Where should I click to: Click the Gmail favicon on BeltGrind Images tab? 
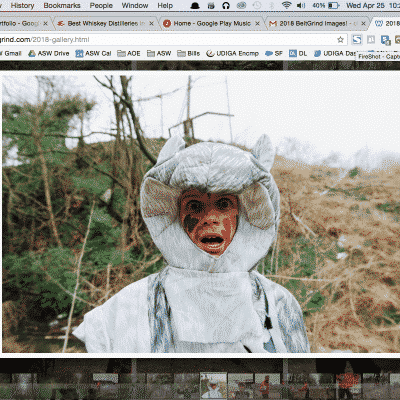(273, 24)
